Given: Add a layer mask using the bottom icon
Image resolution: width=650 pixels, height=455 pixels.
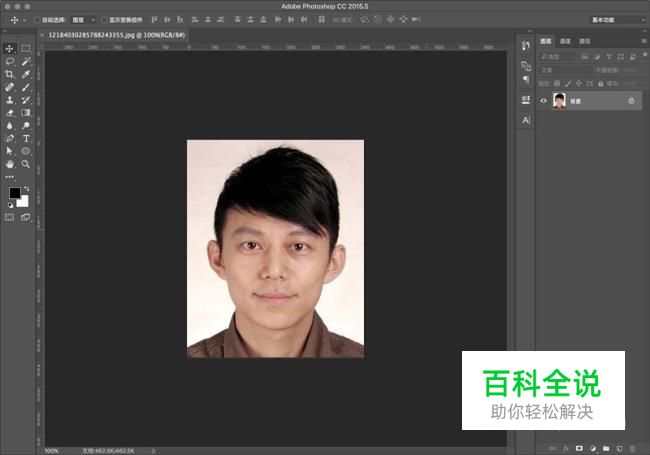Looking at the screenshot, I should click(x=579, y=448).
